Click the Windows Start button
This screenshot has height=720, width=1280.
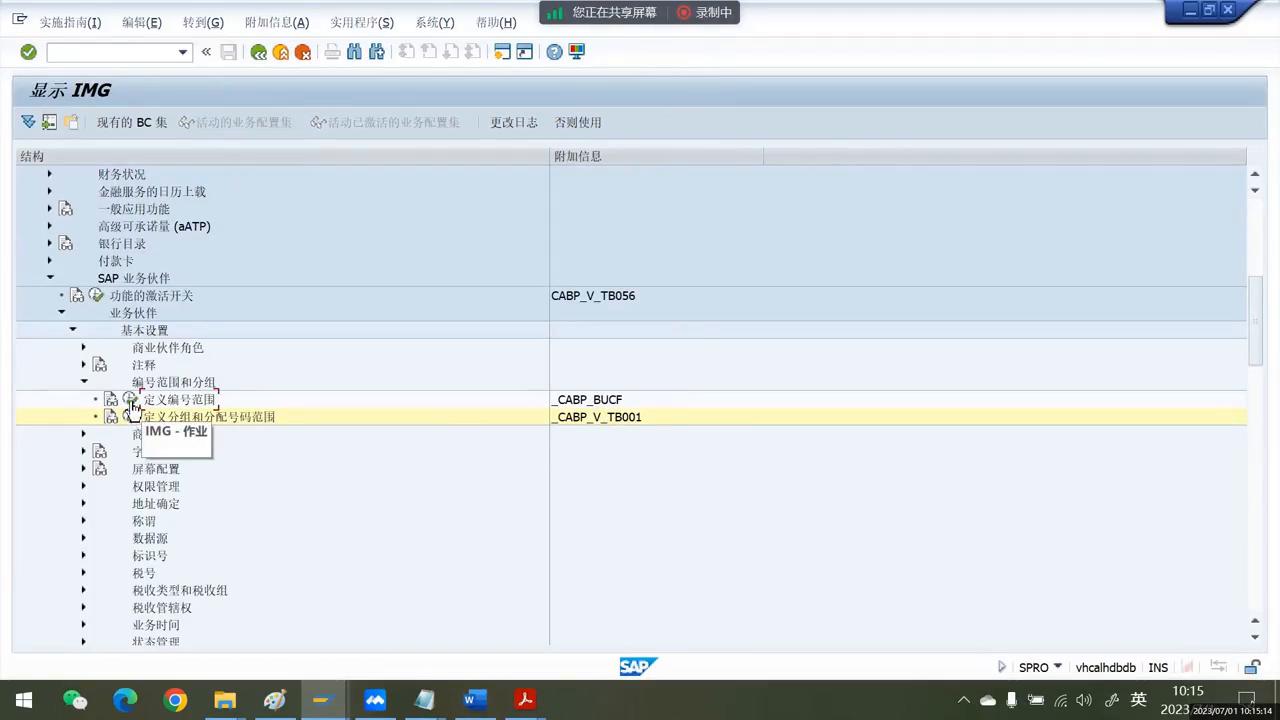pyautogui.click(x=24, y=700)
